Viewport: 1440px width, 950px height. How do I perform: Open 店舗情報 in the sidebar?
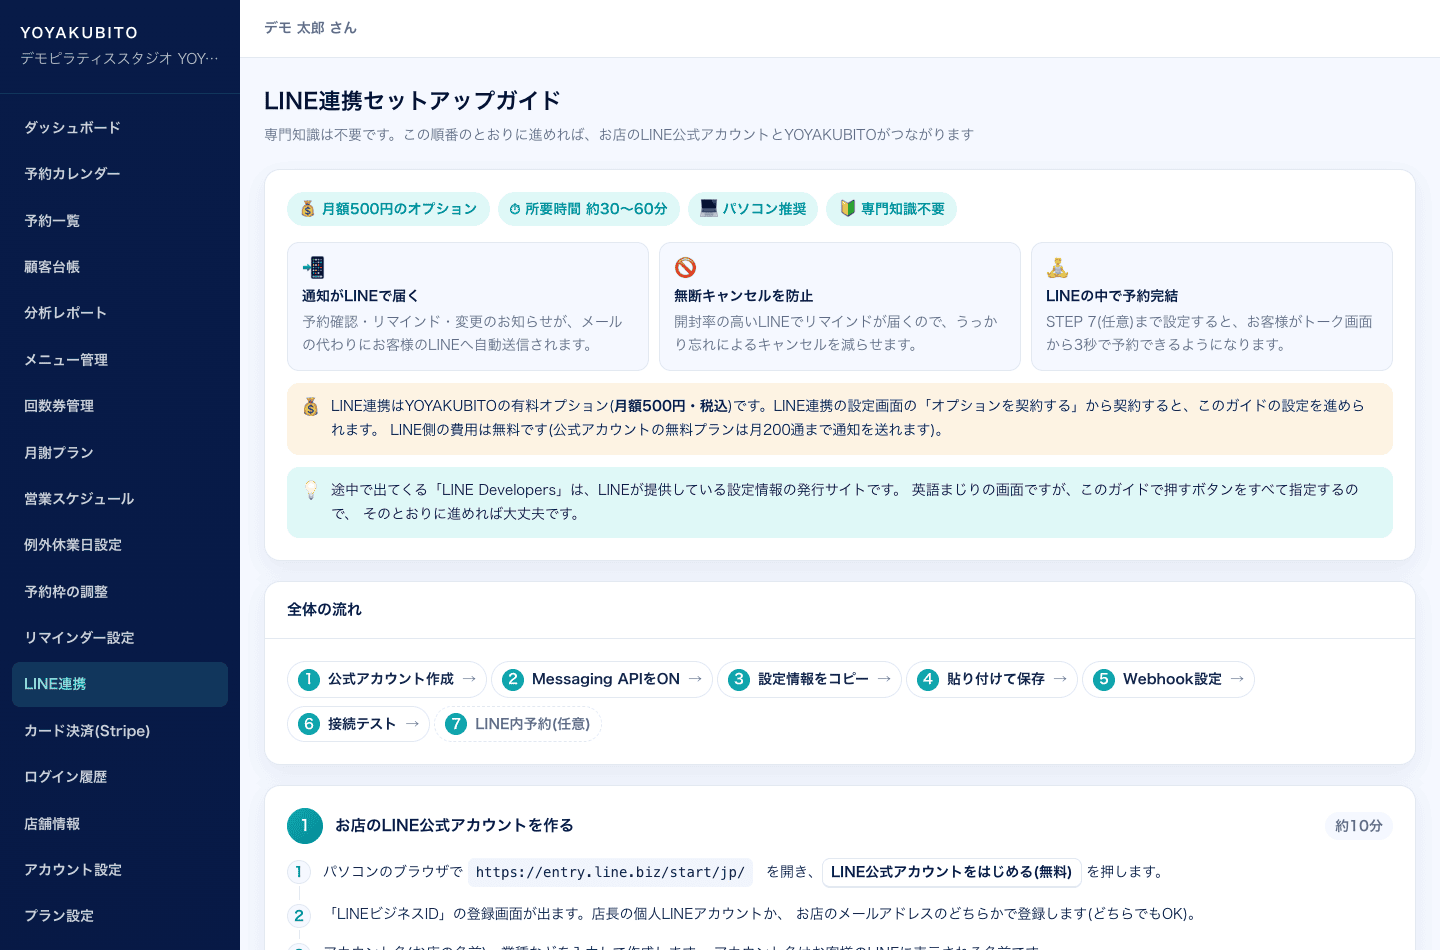point(120,824)
